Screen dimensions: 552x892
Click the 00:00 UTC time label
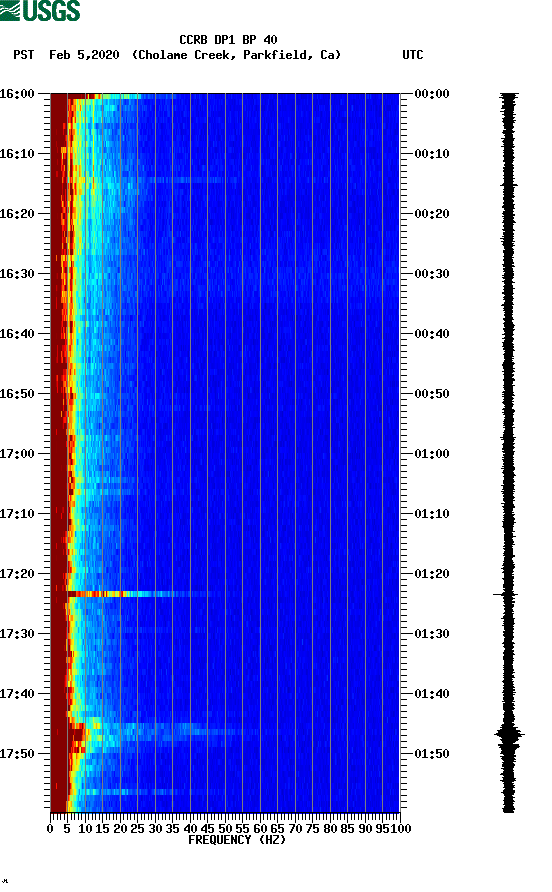coord(432,94)
